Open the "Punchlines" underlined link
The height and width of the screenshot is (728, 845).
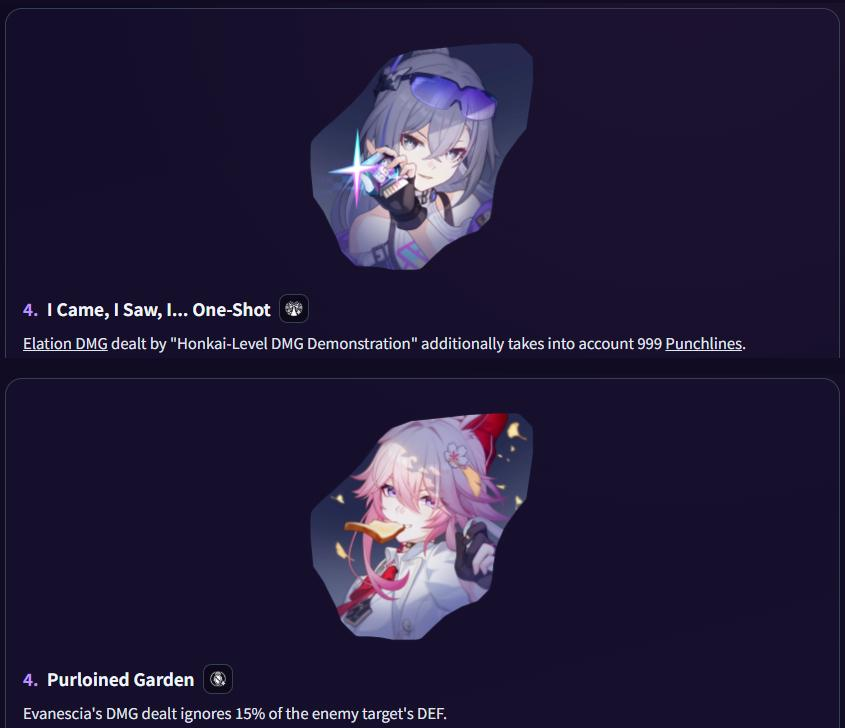[x=704, y=344]
